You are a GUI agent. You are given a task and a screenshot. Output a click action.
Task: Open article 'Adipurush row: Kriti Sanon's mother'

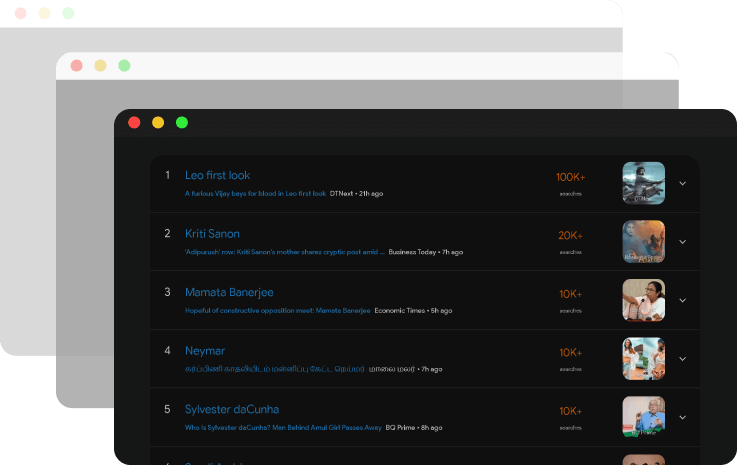pyautogui.click(x=285, y=252)
